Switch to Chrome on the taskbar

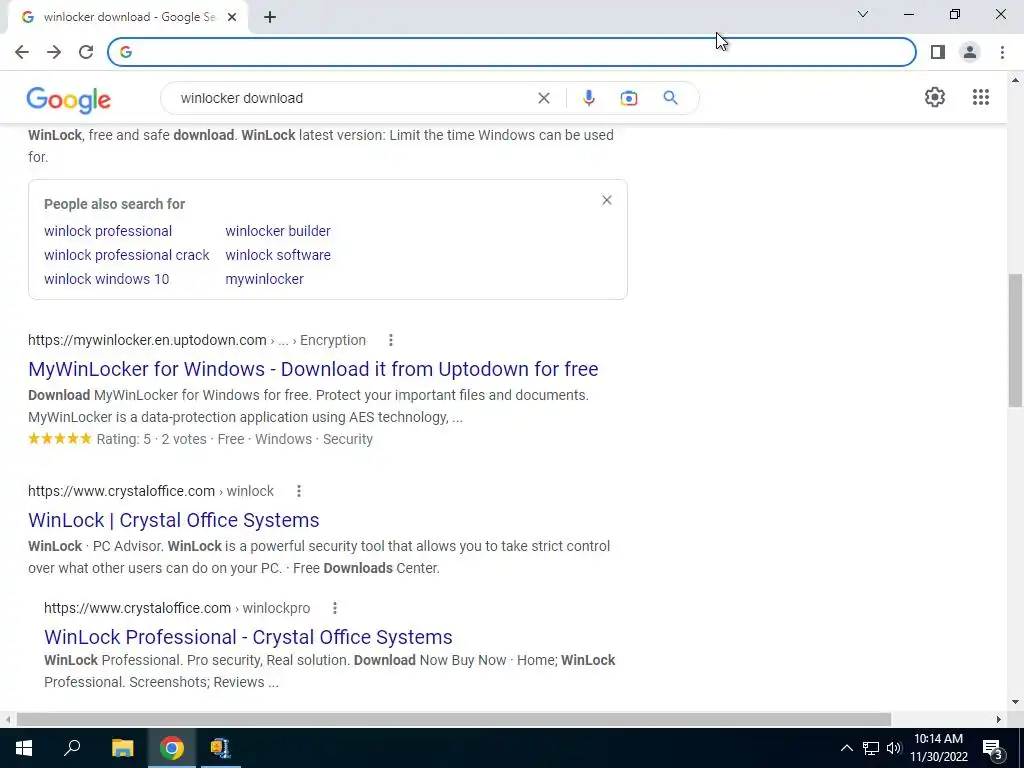click(x=172, y=748)
